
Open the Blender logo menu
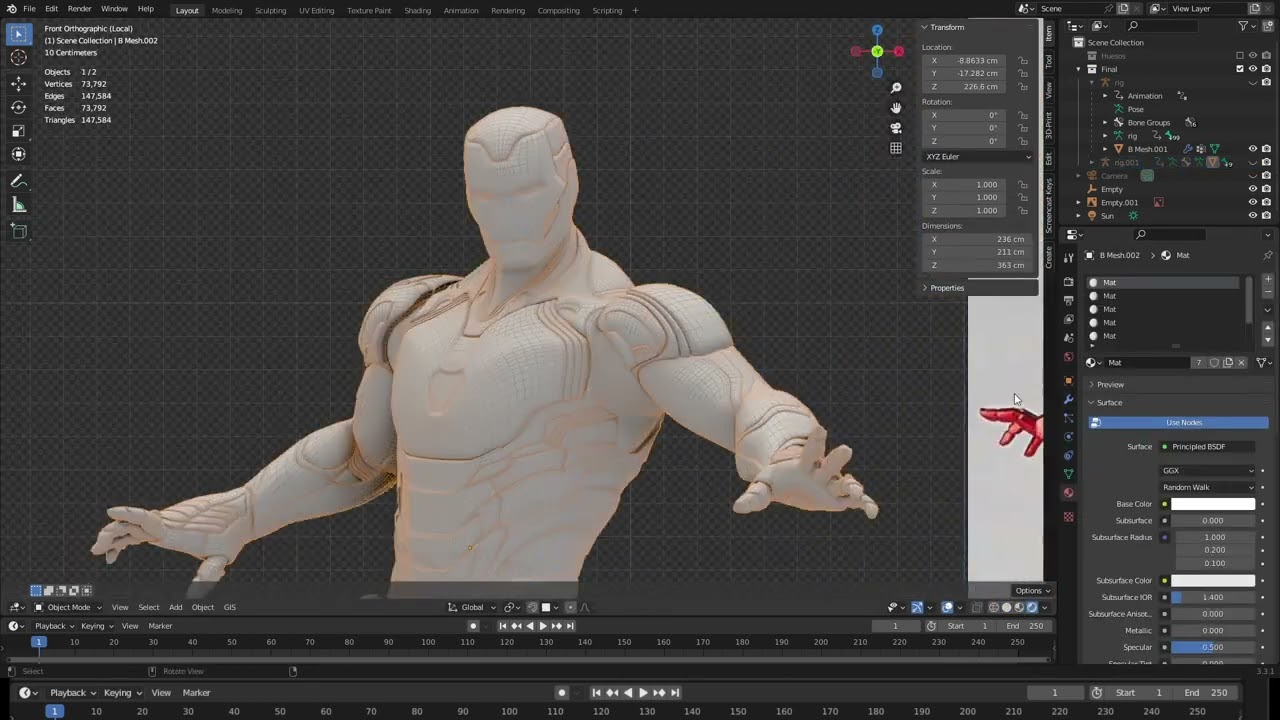tap(11, 9)
